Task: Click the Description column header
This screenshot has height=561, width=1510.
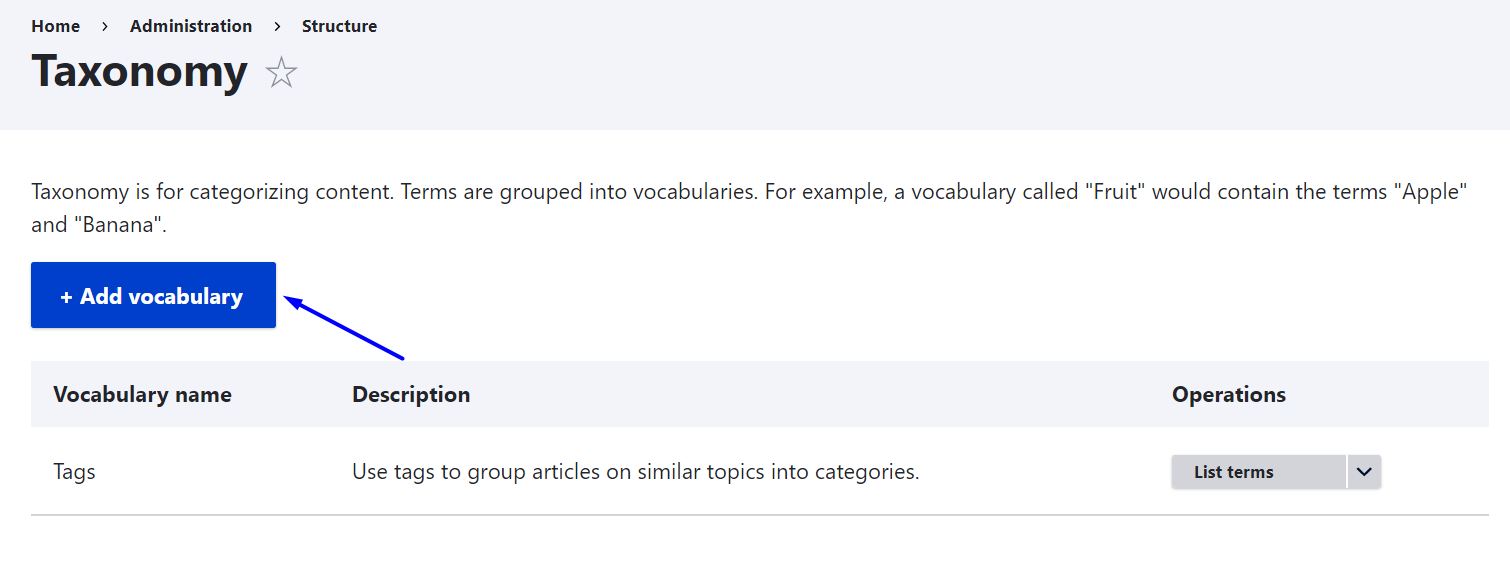Action: 411,394
